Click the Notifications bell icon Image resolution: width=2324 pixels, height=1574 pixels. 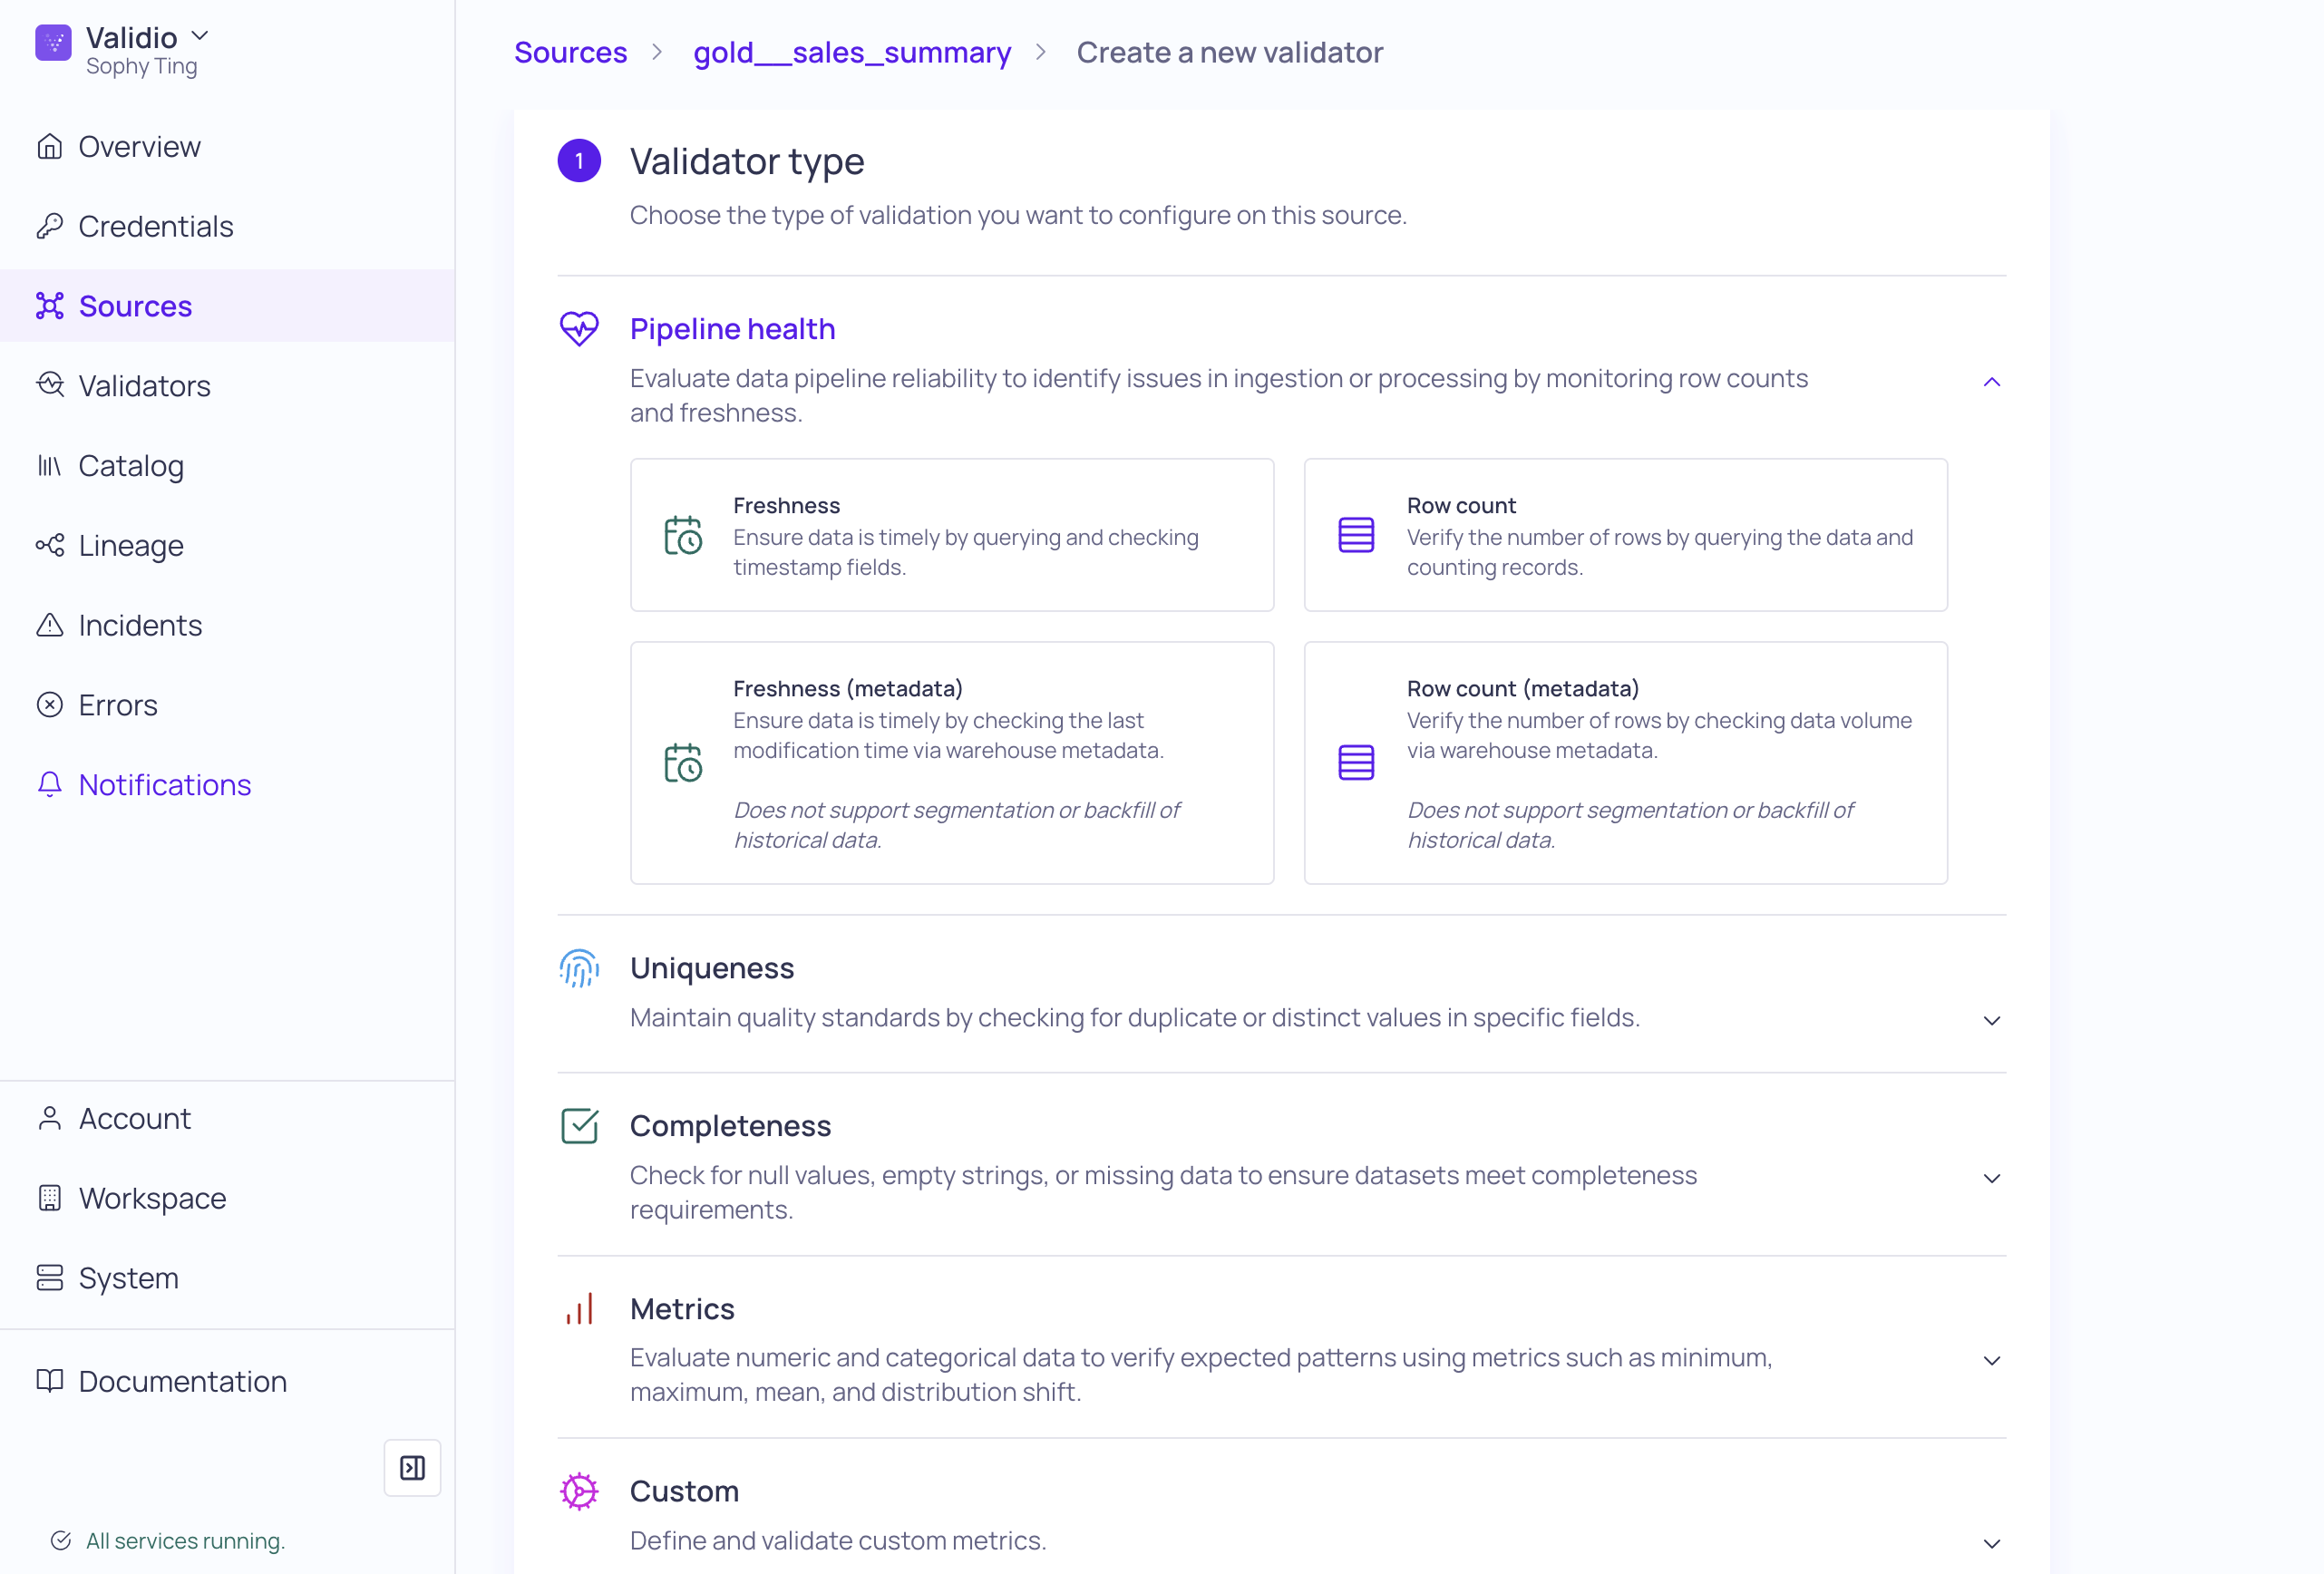(50, 785)
